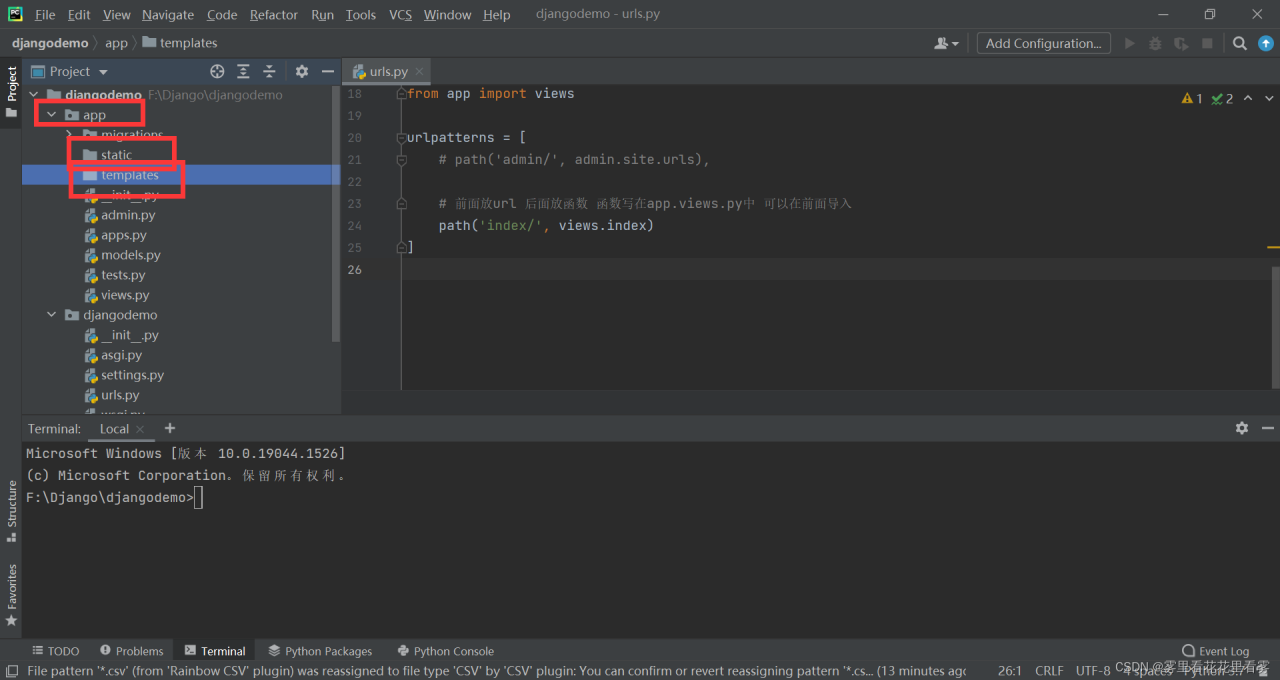Open asgi.py in project tree

pyautogui.click(x=121, y=355)
